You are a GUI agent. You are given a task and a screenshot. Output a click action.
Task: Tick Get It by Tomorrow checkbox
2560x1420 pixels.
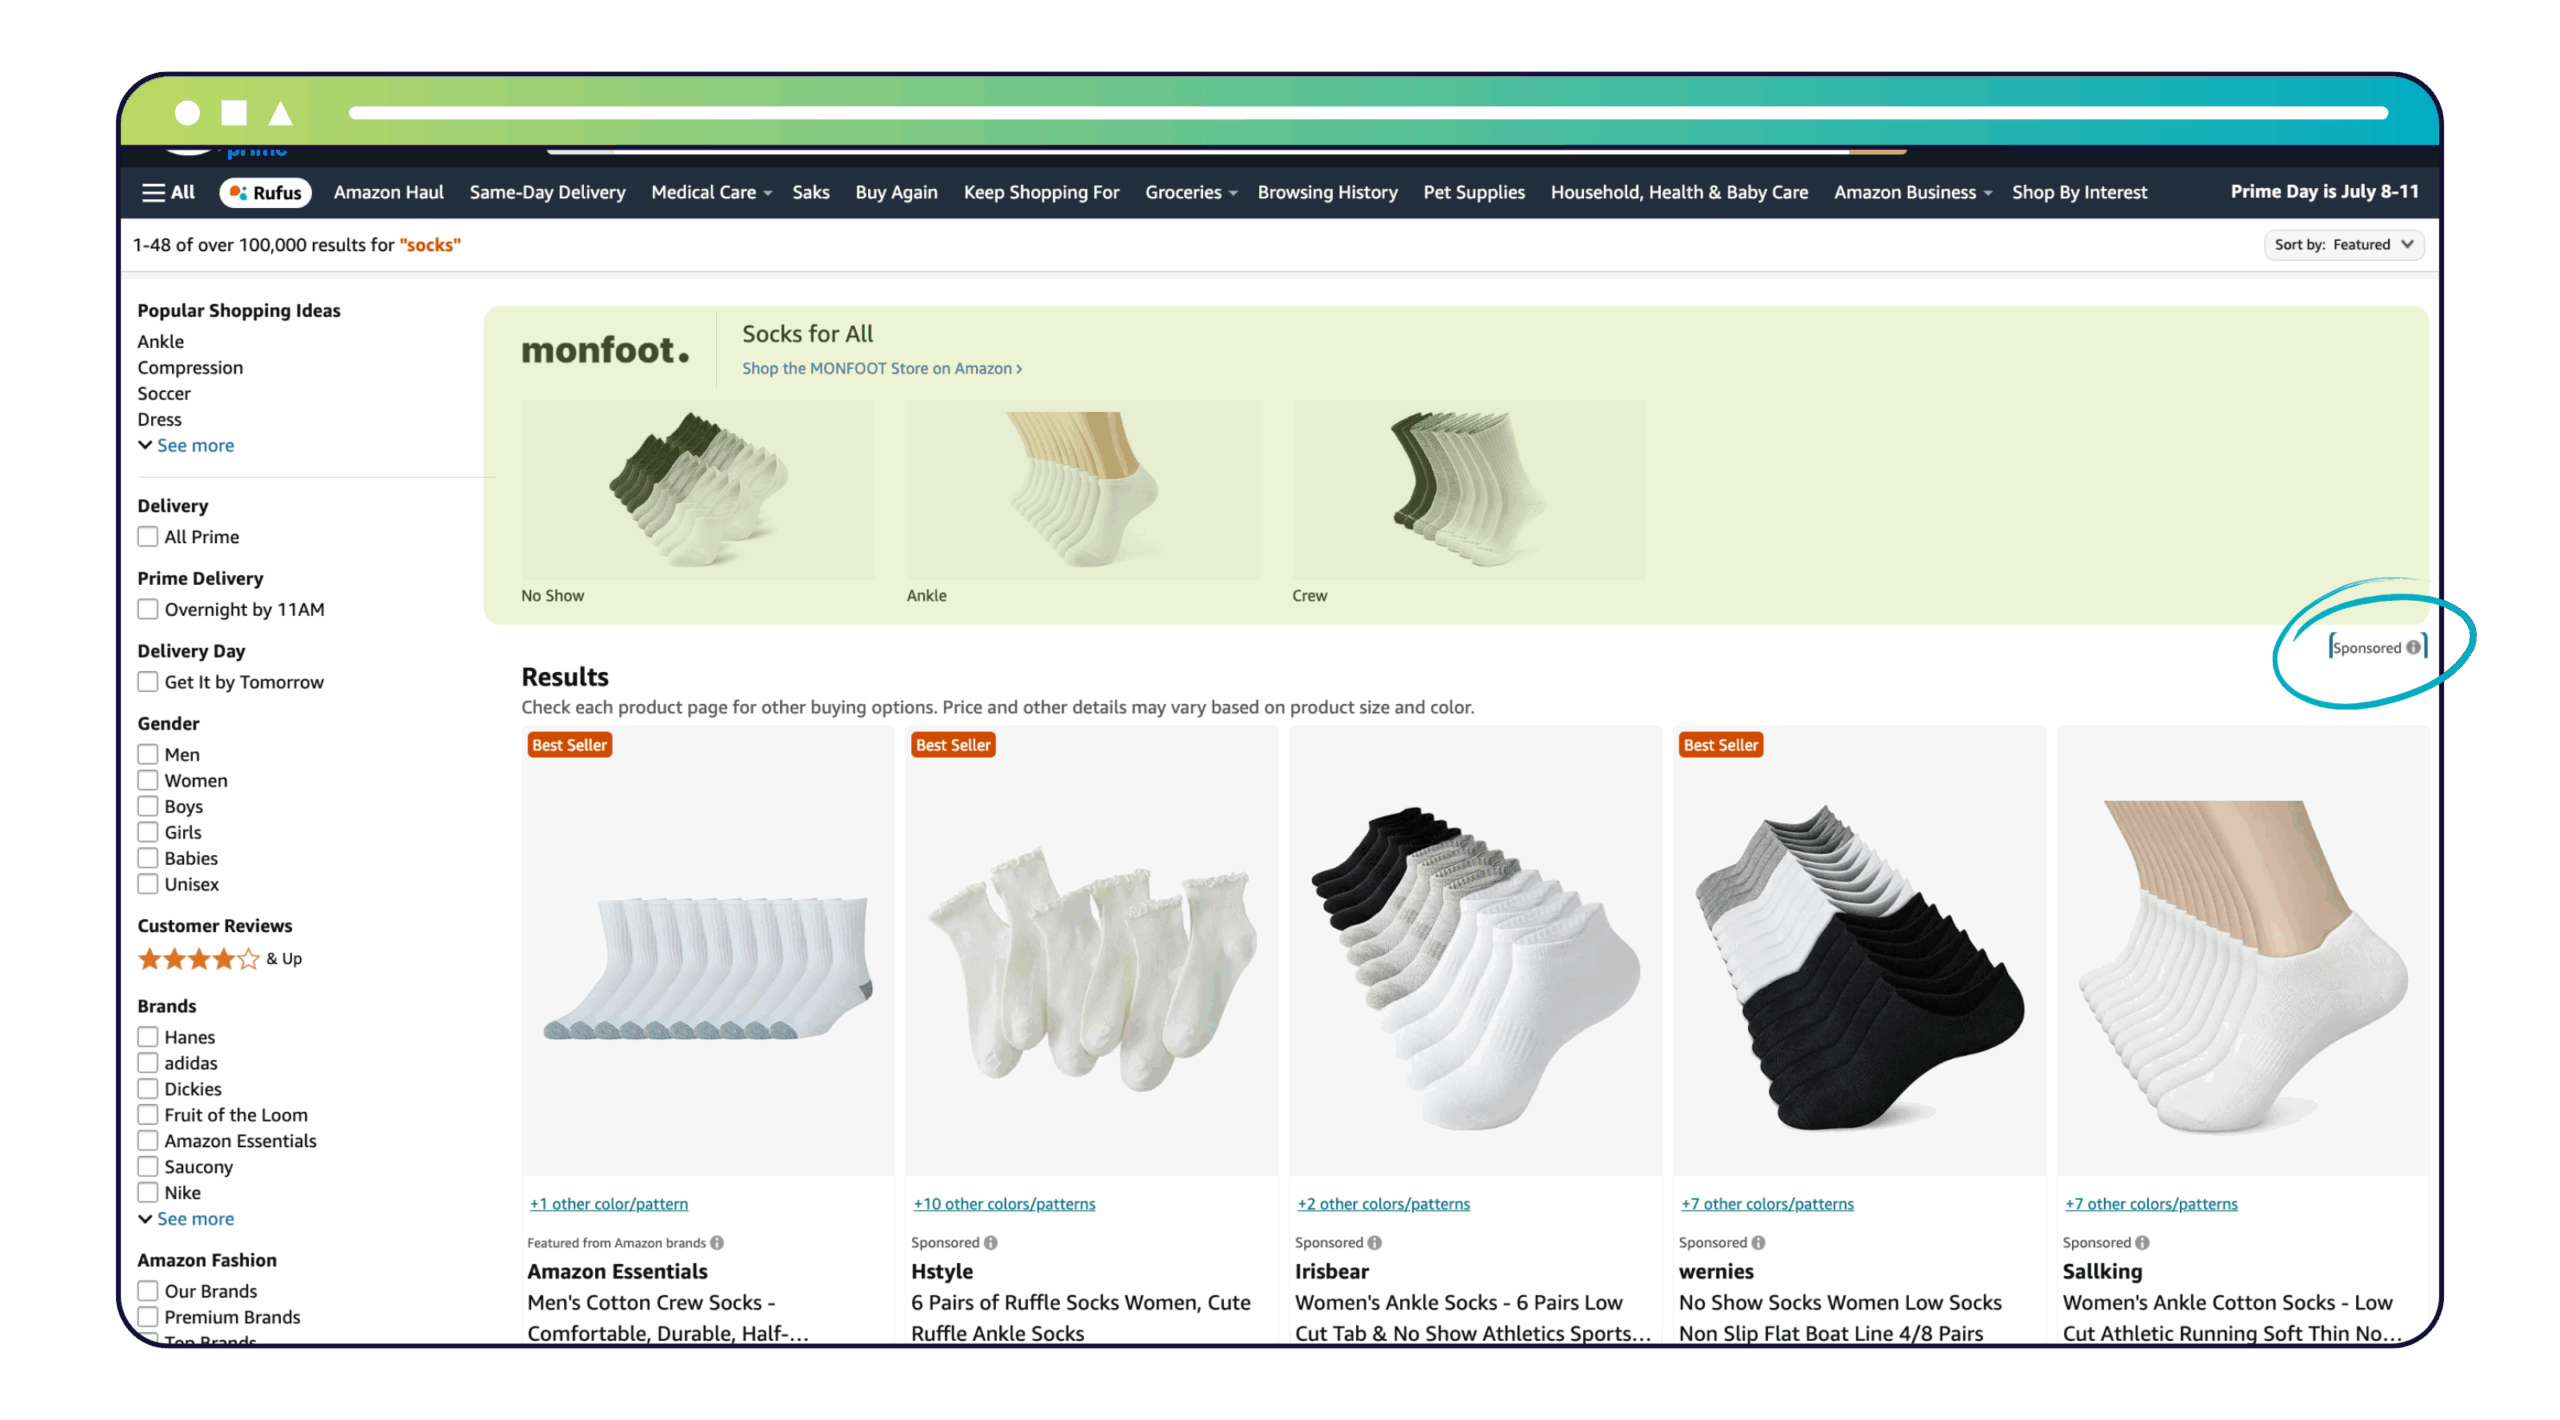(x=148, y=681)
